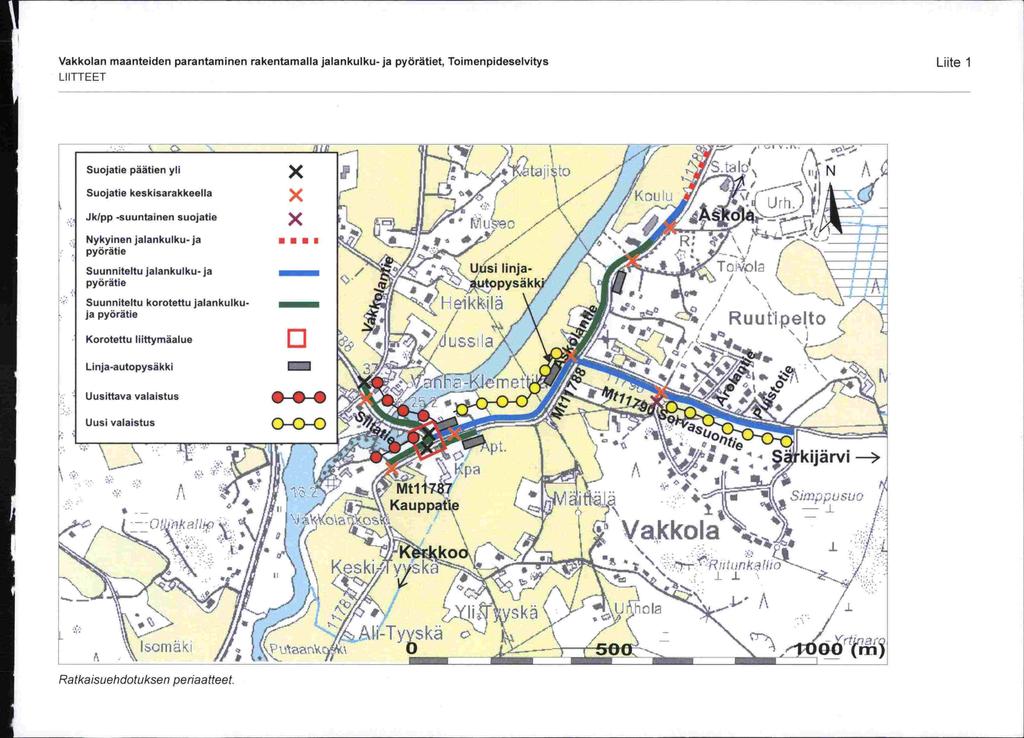
Task: Click the large 'Vakkola' place label
Action: click(x=671, y=530)
